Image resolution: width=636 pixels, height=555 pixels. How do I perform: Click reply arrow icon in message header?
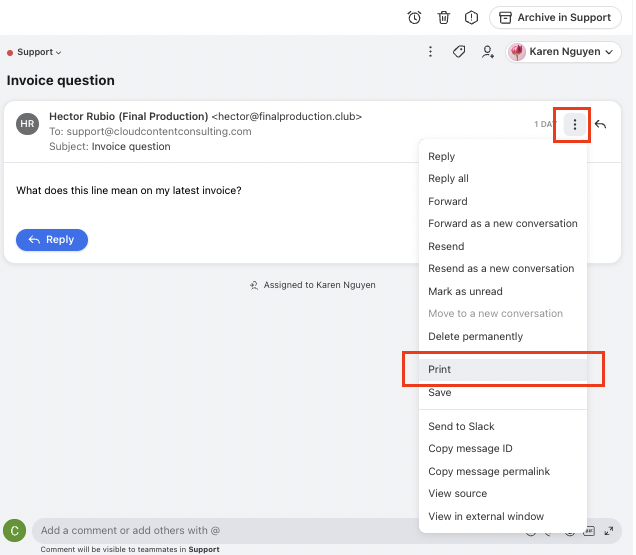[601, 124]
